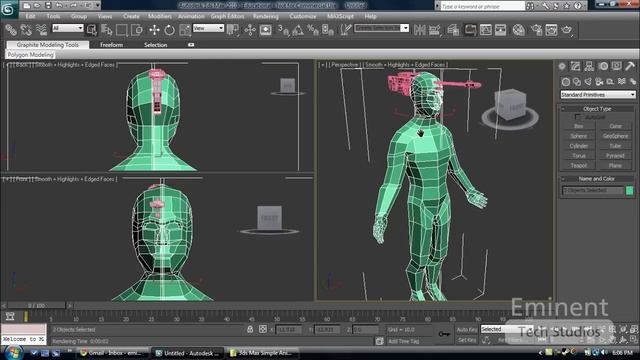Open the Rendered Frame Window icon
The height and width of the screenshot is (360, 640).
click(551, 30)
